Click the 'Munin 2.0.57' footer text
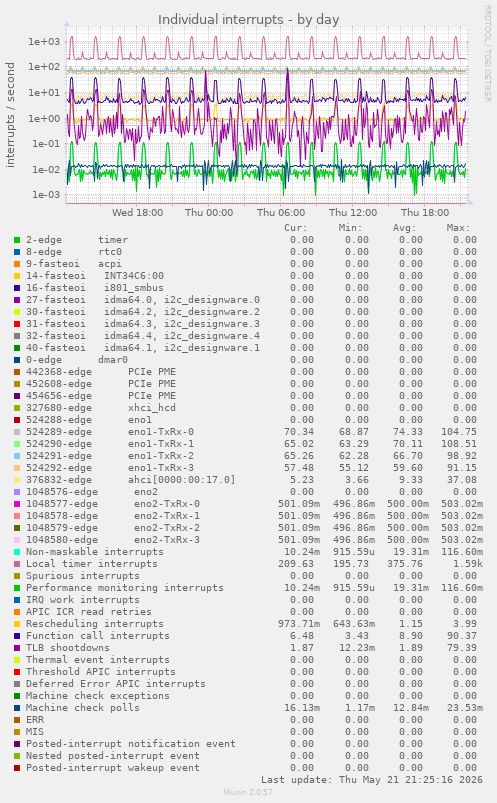The width and height of the screenshot is (497, 803). pyautogui.click(x=248, y=792)
